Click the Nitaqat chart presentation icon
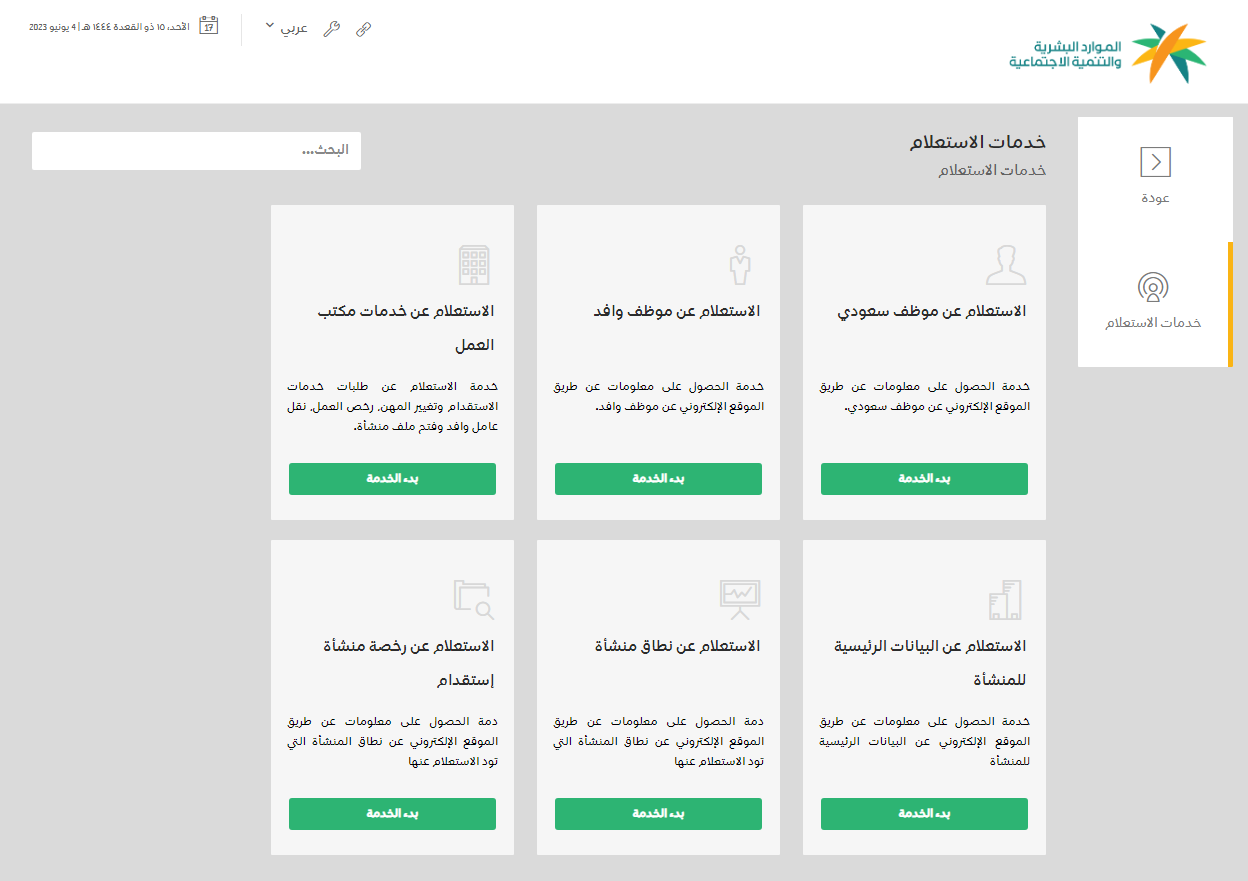 [x=740, y=595]
